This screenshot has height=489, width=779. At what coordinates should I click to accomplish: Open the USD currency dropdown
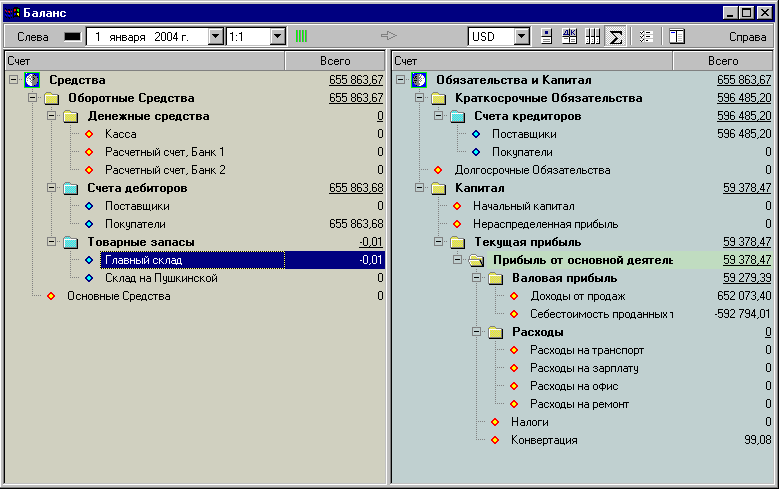click(x=521, y=36)
